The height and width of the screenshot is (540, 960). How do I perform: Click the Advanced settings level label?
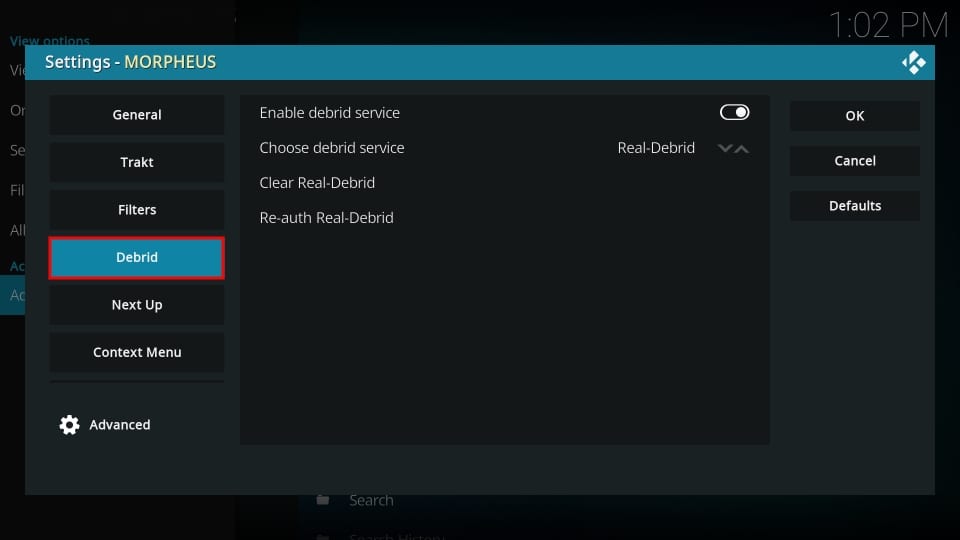[x=119, y=425]
